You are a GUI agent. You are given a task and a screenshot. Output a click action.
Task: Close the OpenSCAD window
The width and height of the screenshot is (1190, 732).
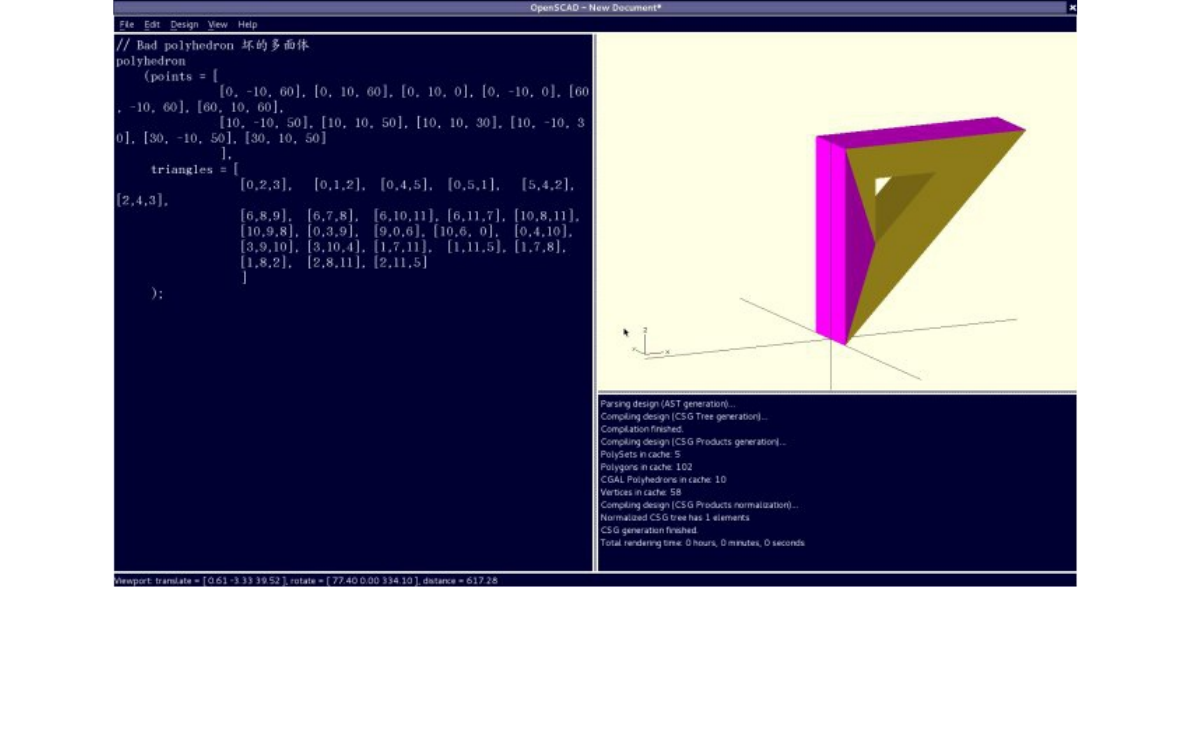tap(1072, 8)
